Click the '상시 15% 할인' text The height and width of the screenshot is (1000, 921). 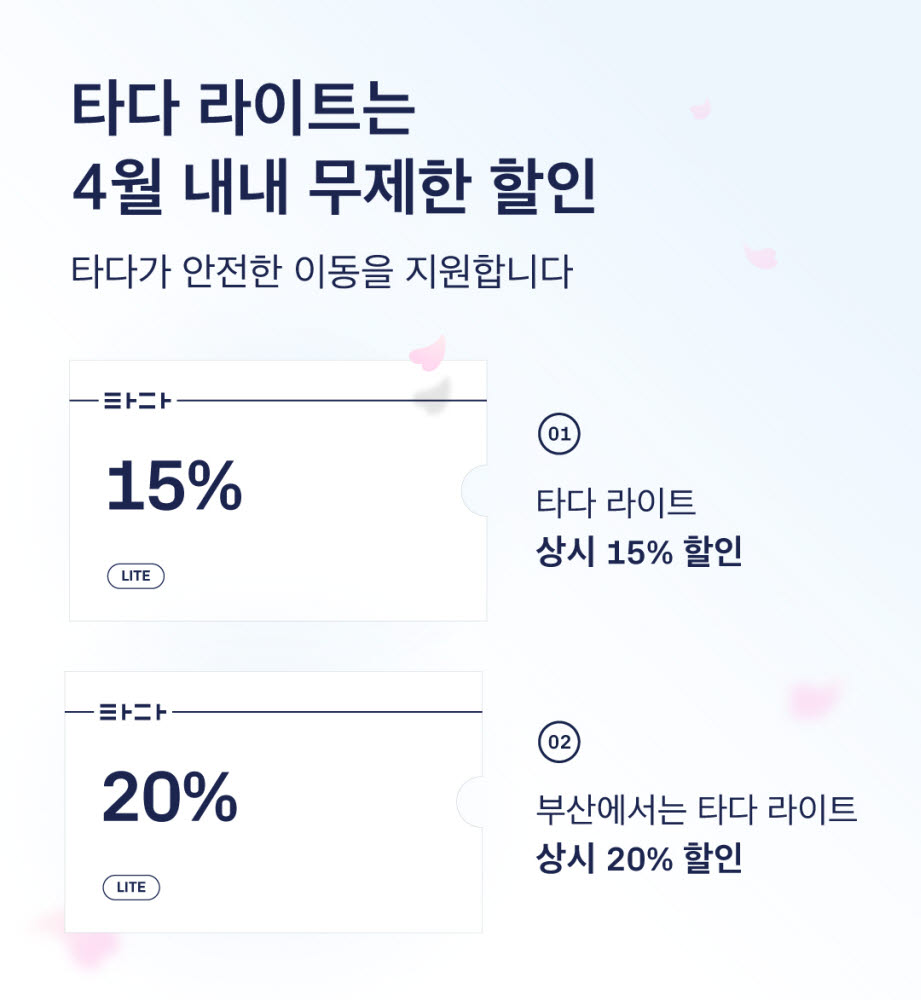[x=639, y=551]
